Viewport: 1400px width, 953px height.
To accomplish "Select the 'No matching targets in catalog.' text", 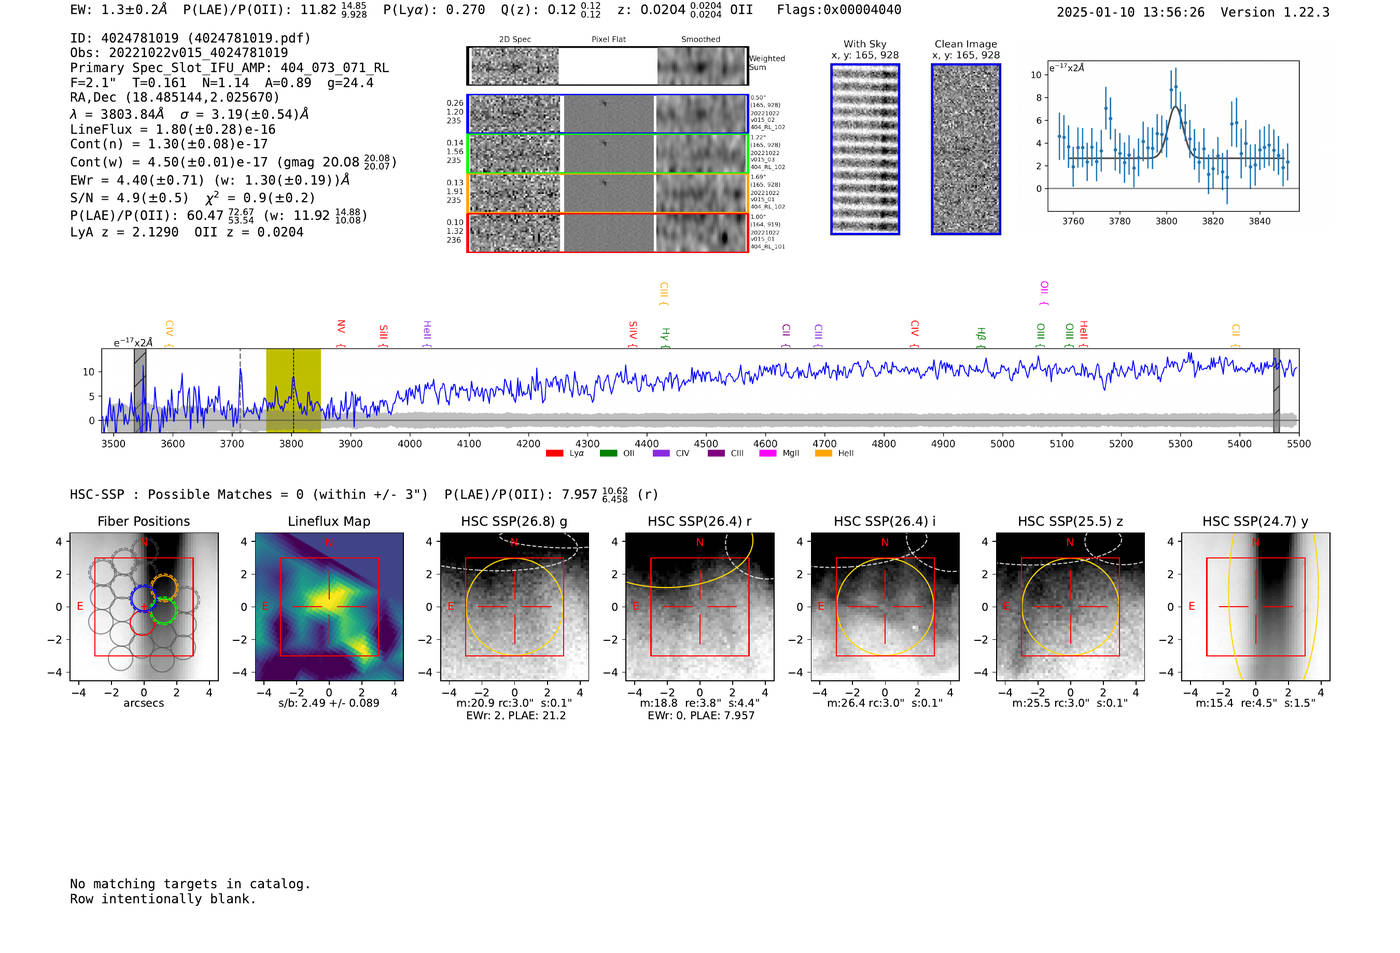I will (x=190, y=883).
